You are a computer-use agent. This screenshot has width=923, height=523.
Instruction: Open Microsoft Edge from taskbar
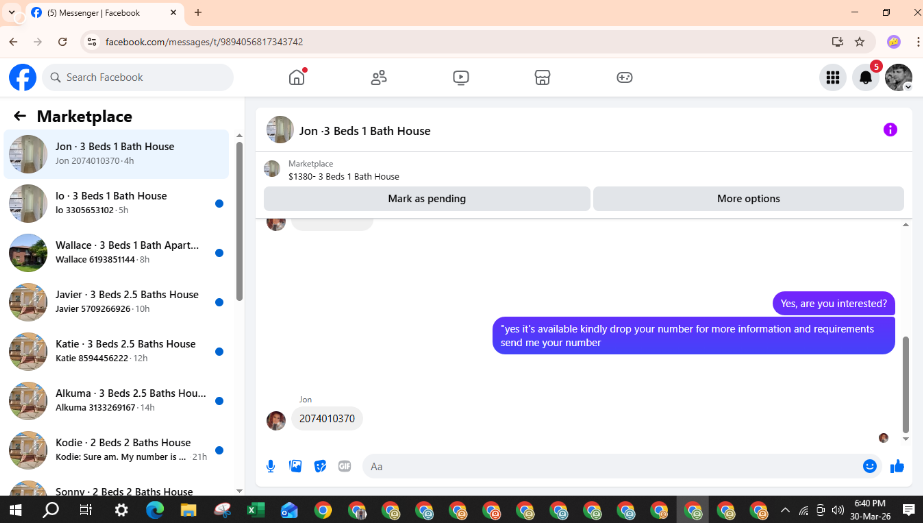(155, 510)
